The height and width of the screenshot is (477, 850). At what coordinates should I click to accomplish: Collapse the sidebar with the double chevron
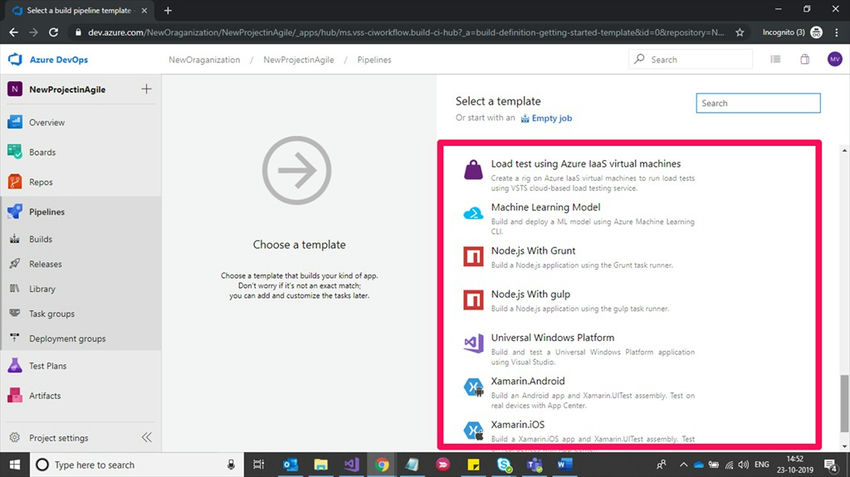146,437
